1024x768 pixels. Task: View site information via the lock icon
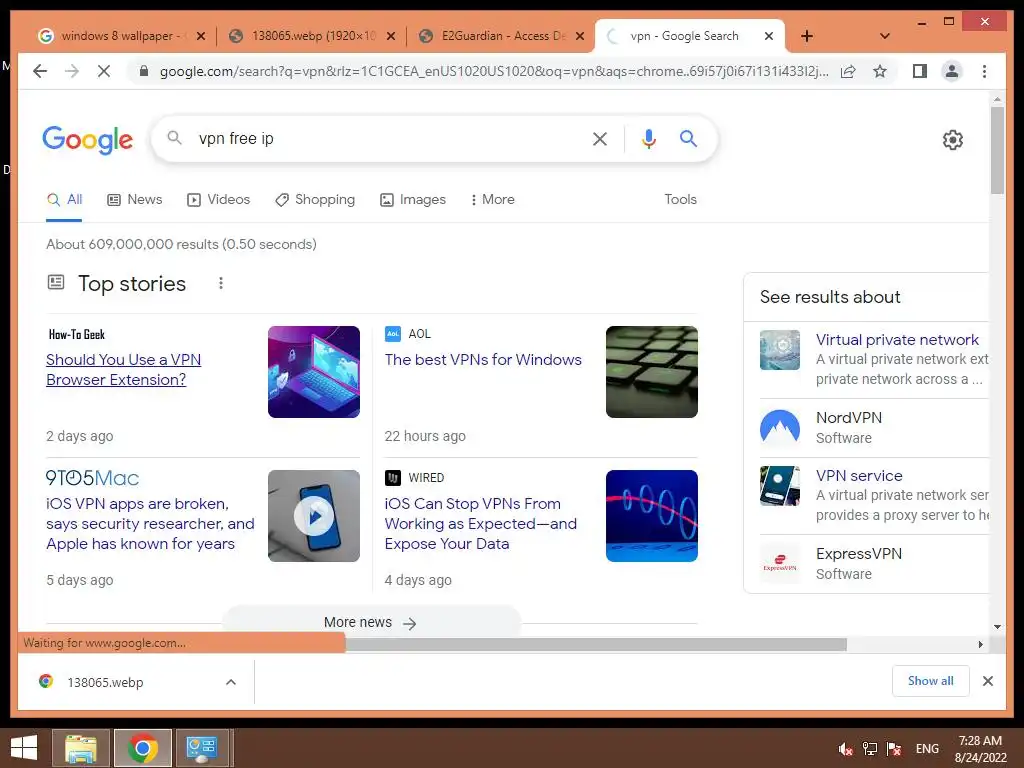(x=144, y=71)
